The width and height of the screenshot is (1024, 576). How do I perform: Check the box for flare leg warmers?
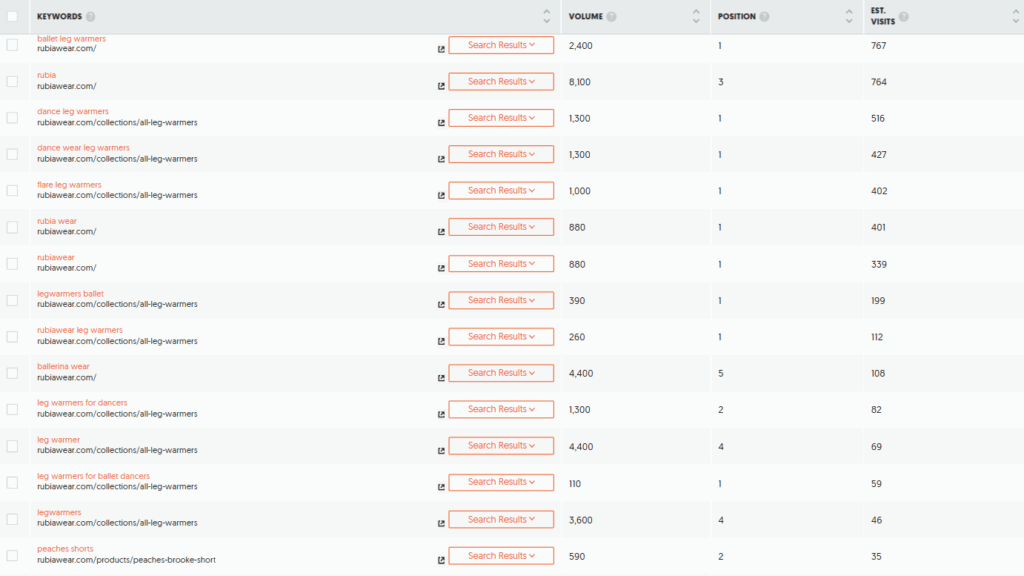pos(12,191)
